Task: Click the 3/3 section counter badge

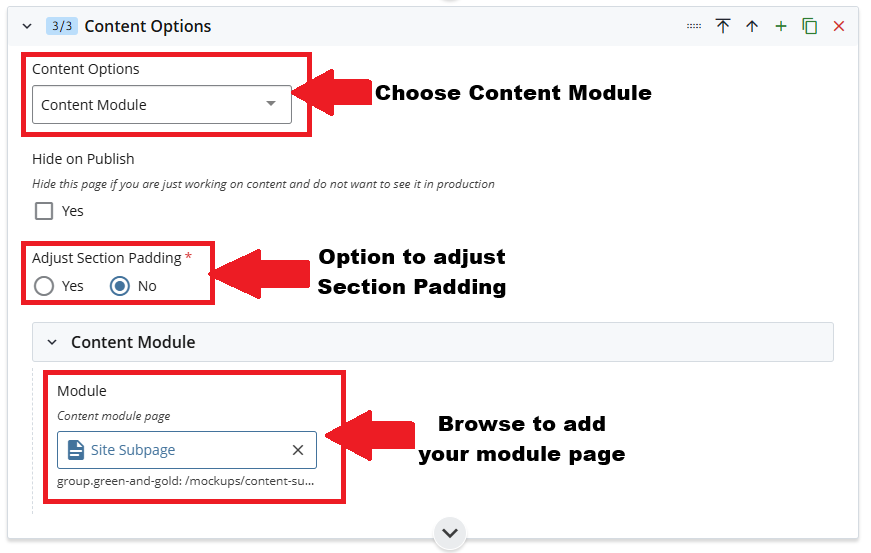Action: (x=62, y=26)
